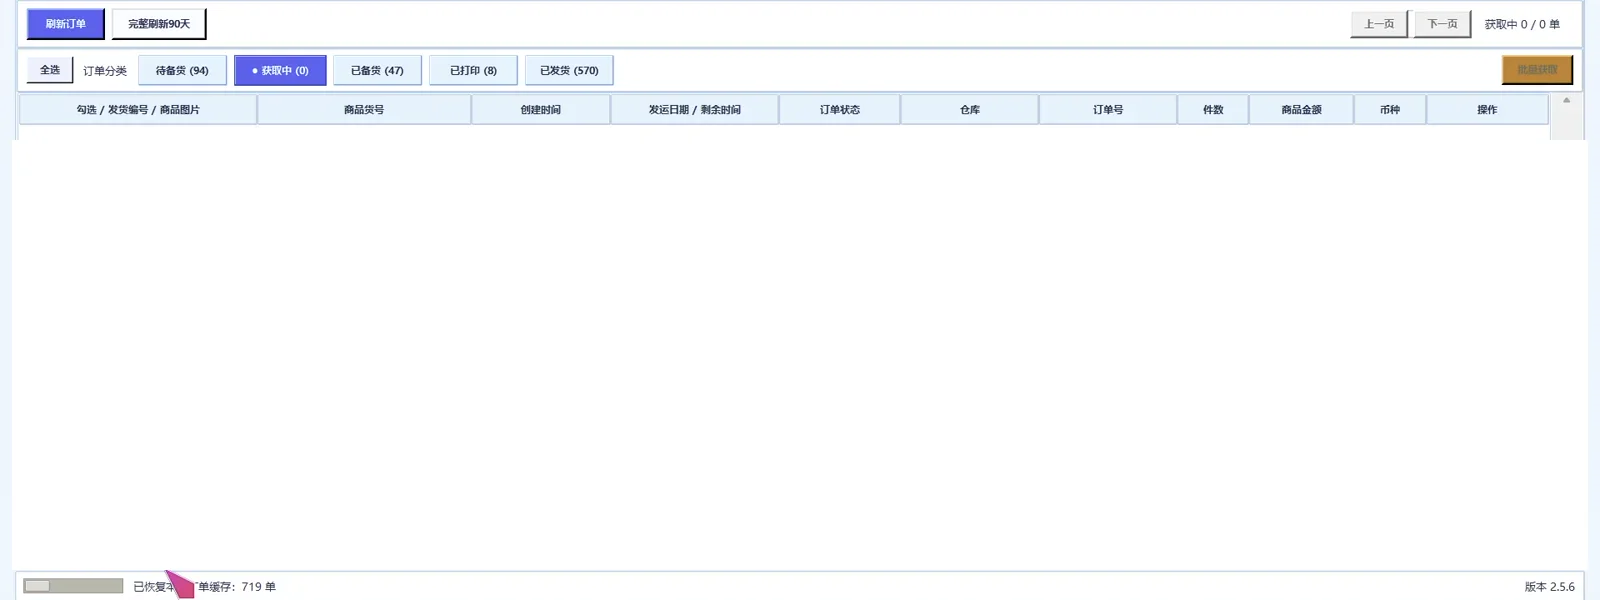
Task: Click the progress bar in the status bar
Action: point(73,586)
